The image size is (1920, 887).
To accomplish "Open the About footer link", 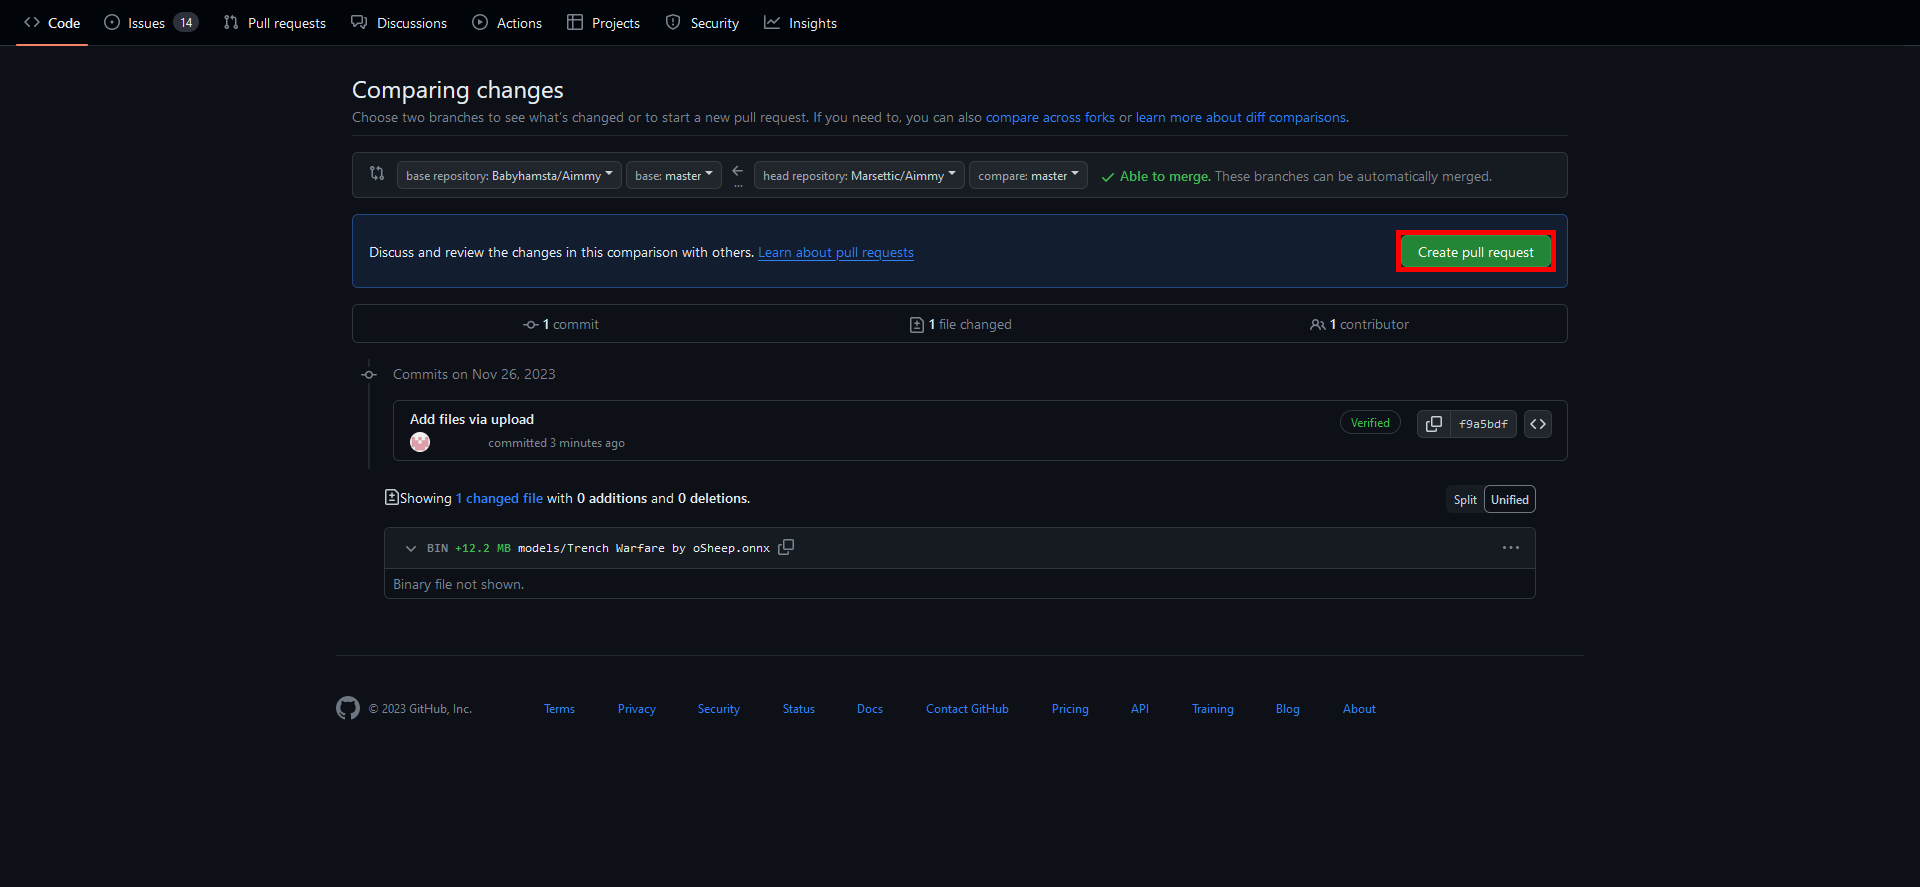I will click(1359, 709).
